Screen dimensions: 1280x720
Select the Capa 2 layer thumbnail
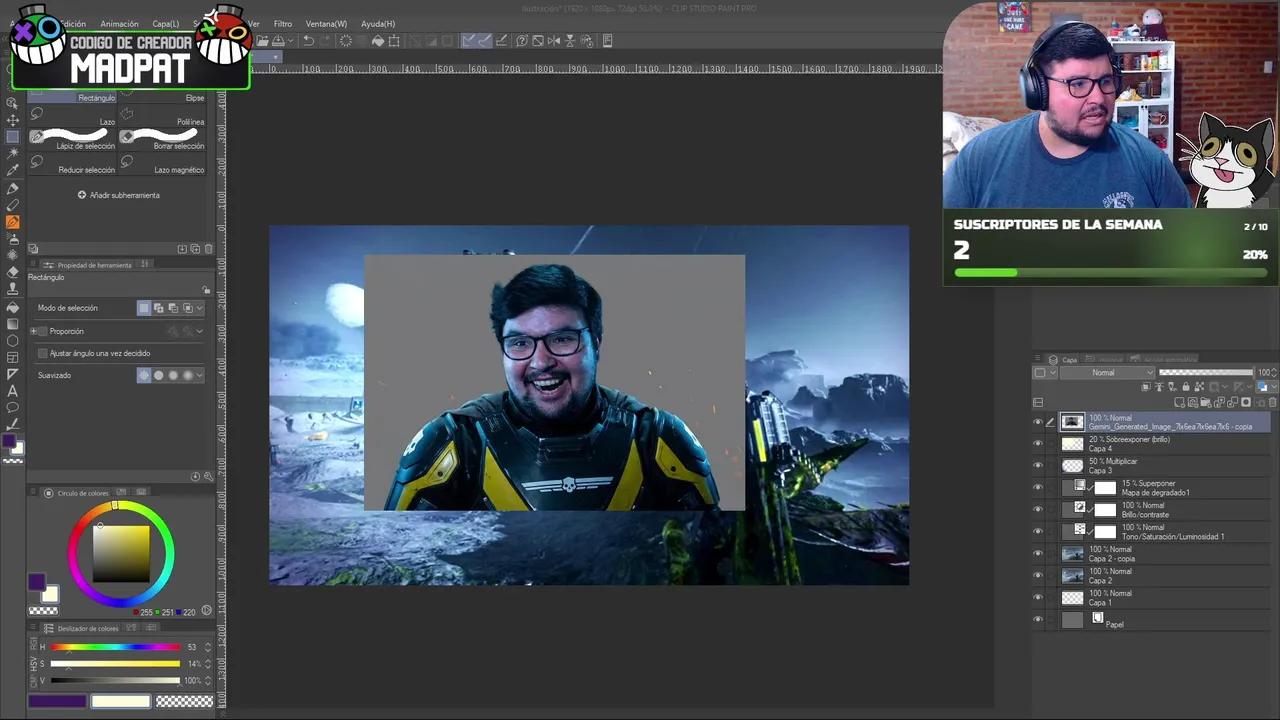click(1073, 575)
